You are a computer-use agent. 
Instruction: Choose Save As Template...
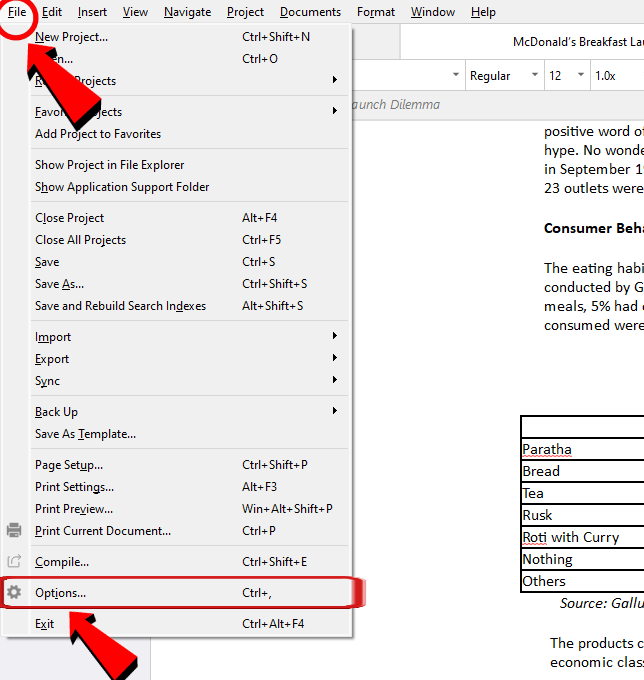pyautogui.click(x=190, y=434)
